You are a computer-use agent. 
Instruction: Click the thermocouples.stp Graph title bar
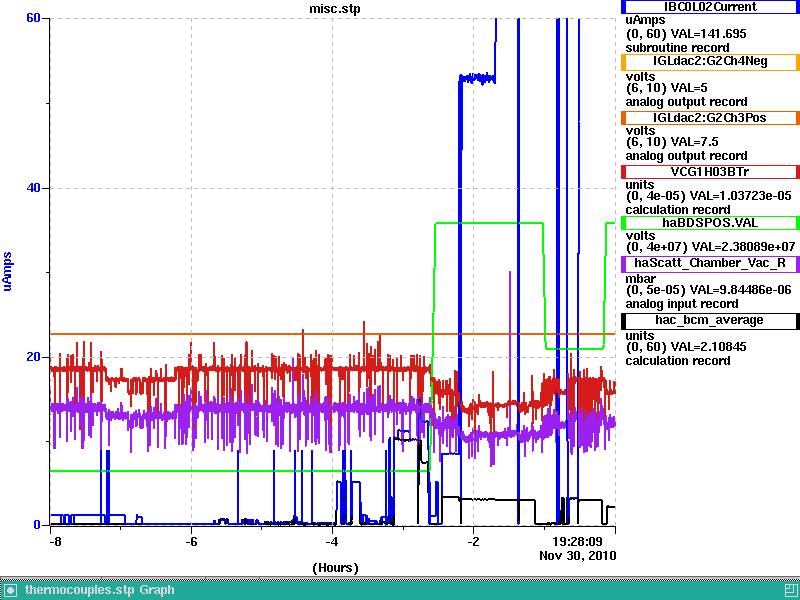pyautogui.click(x=400, y=590)
